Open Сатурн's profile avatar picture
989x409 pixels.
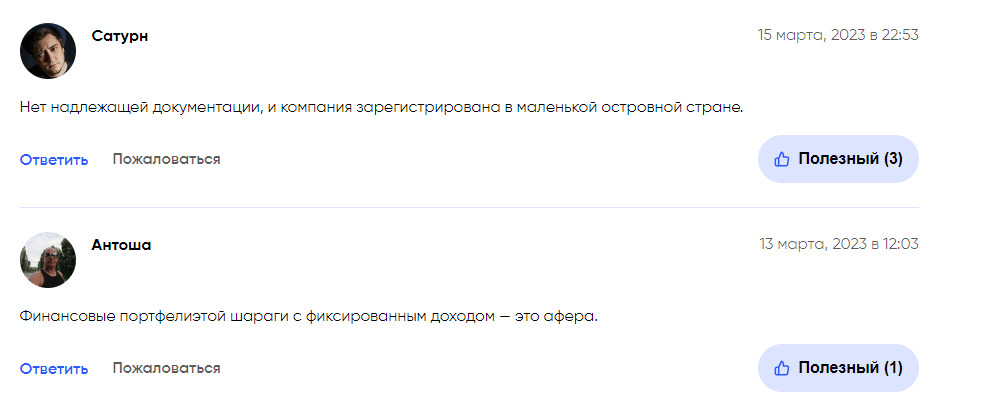pos(48,51)
